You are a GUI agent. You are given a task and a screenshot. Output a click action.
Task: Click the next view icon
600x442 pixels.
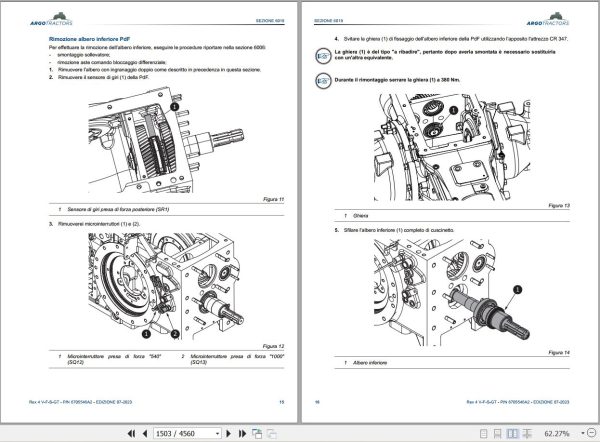point(272,434)
